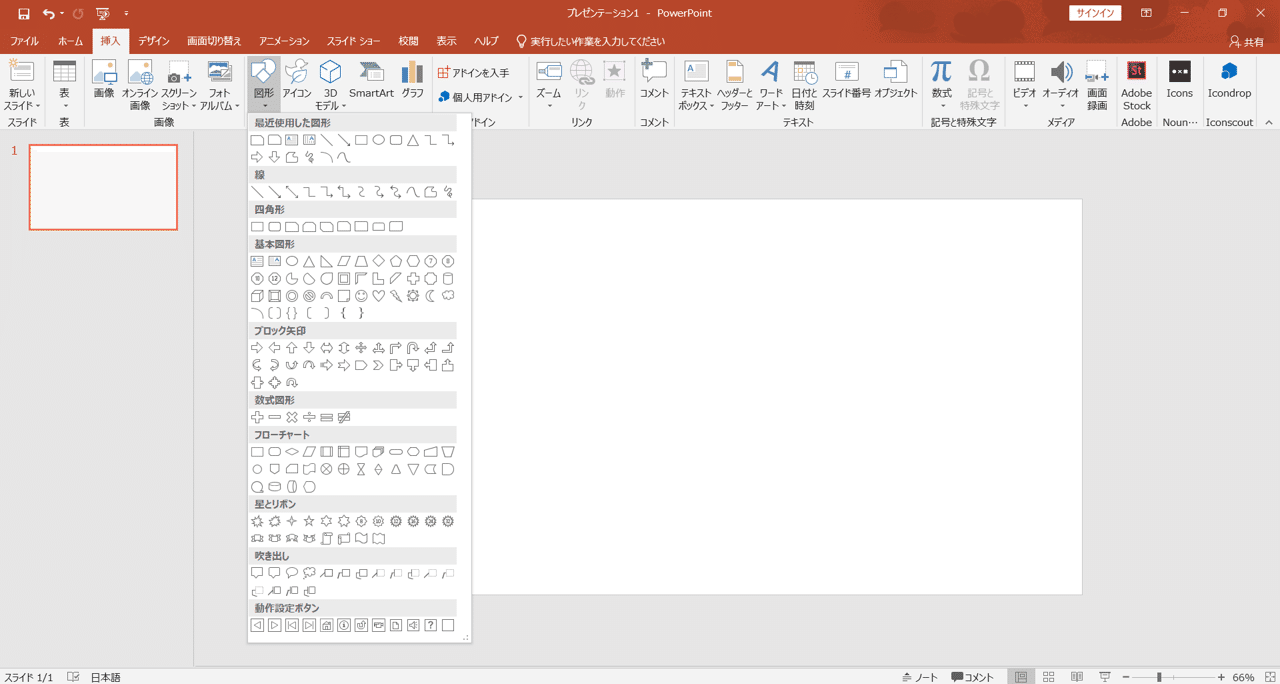
Task: Switch to the デザイン ribbon tab
Action: point(153,41)
